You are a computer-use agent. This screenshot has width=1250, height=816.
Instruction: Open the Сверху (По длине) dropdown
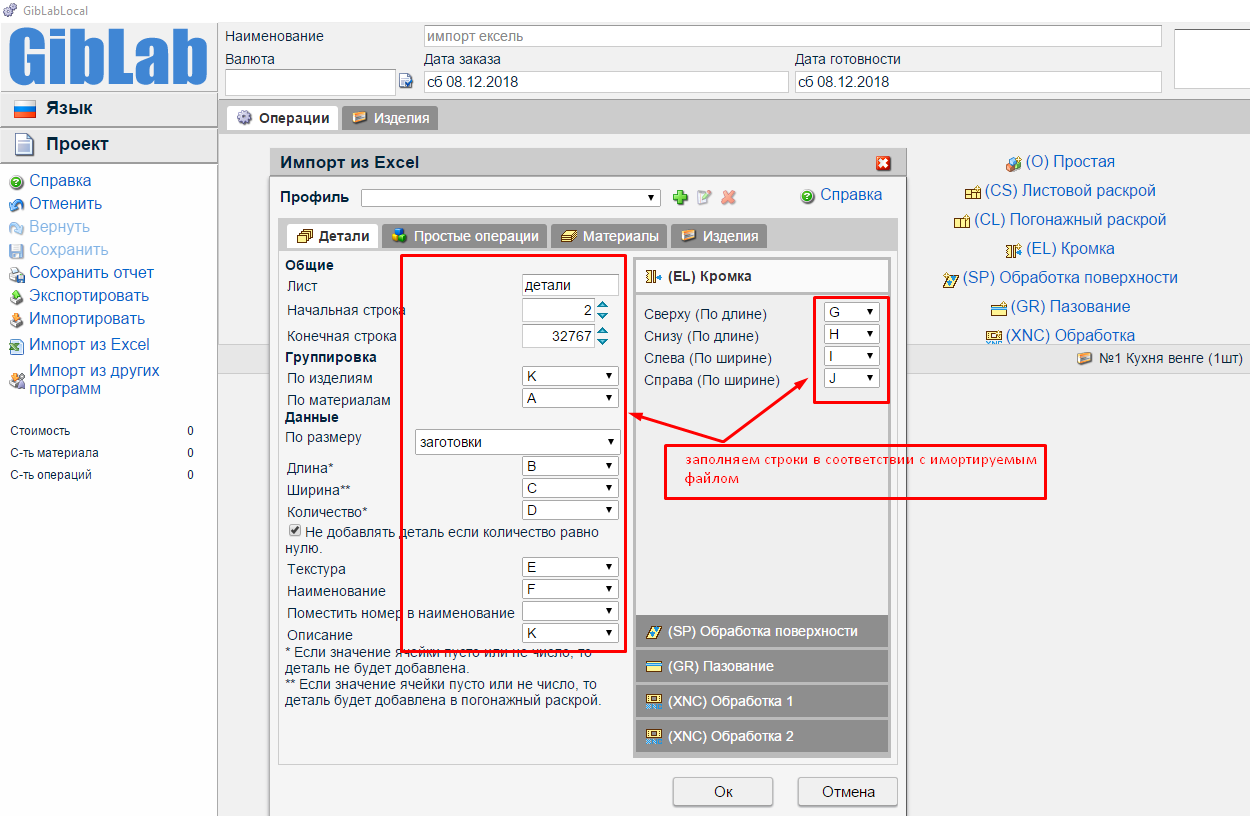tap(851, 312)
